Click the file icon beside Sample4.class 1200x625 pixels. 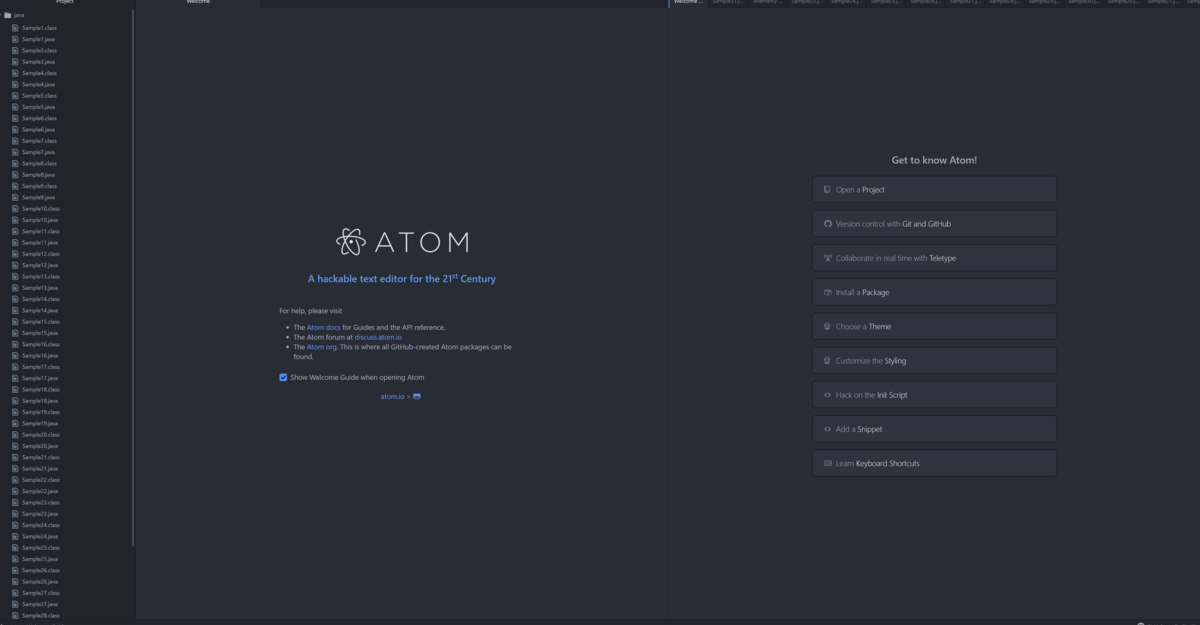(x=15, y=73)
